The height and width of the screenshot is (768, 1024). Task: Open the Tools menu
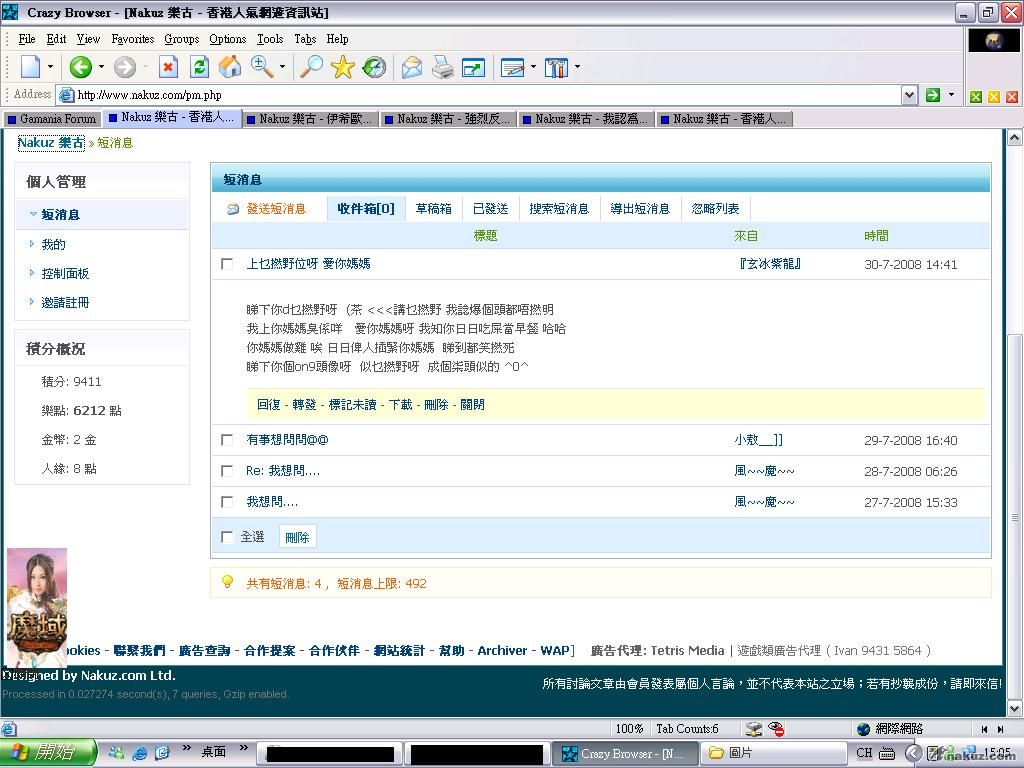[x=270, y=39]
